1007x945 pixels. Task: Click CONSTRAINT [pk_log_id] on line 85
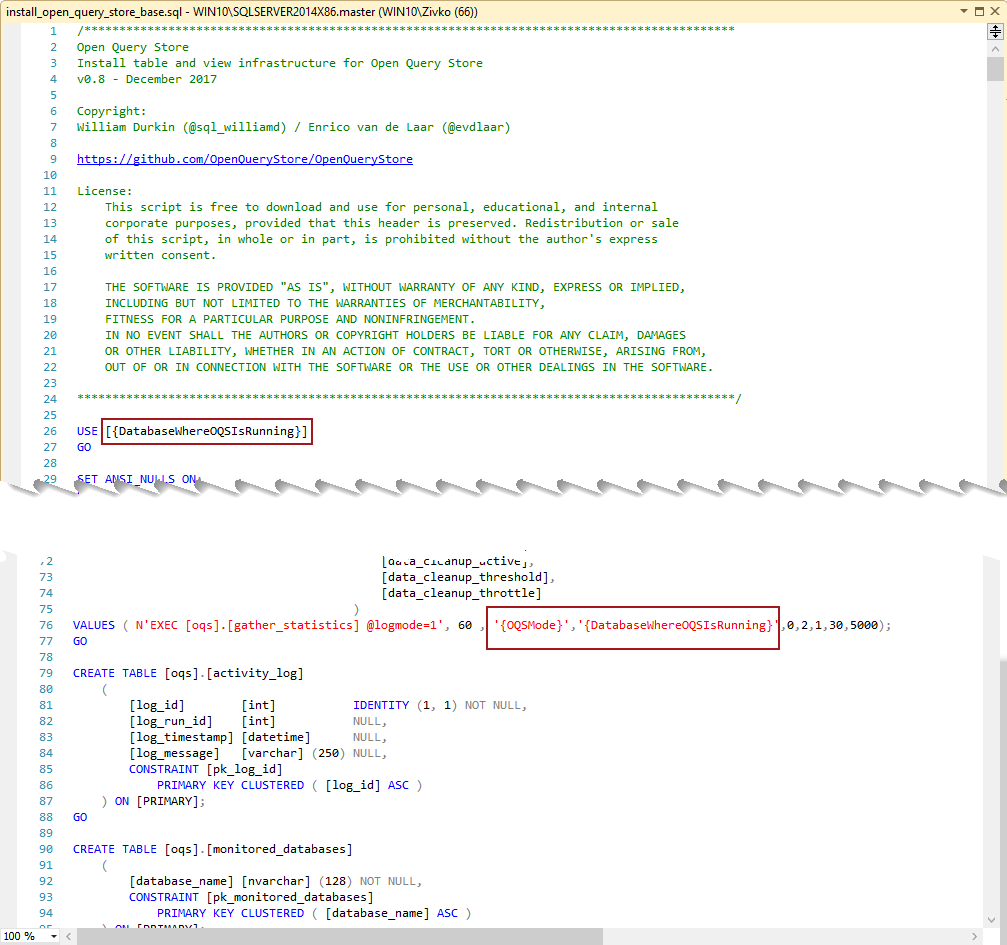[206, 769]
